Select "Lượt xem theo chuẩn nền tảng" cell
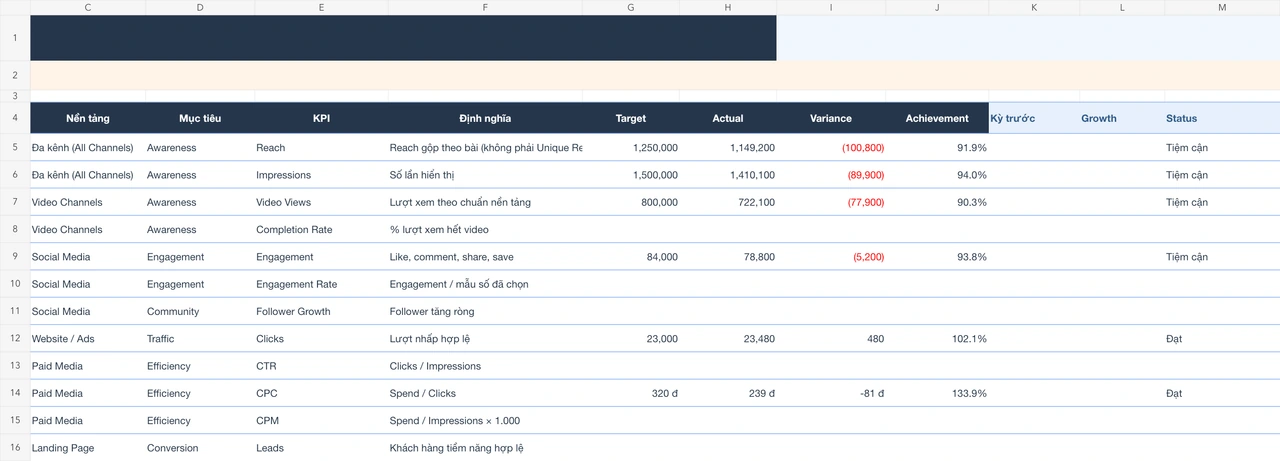1280x461 pixels. [485, 202]
